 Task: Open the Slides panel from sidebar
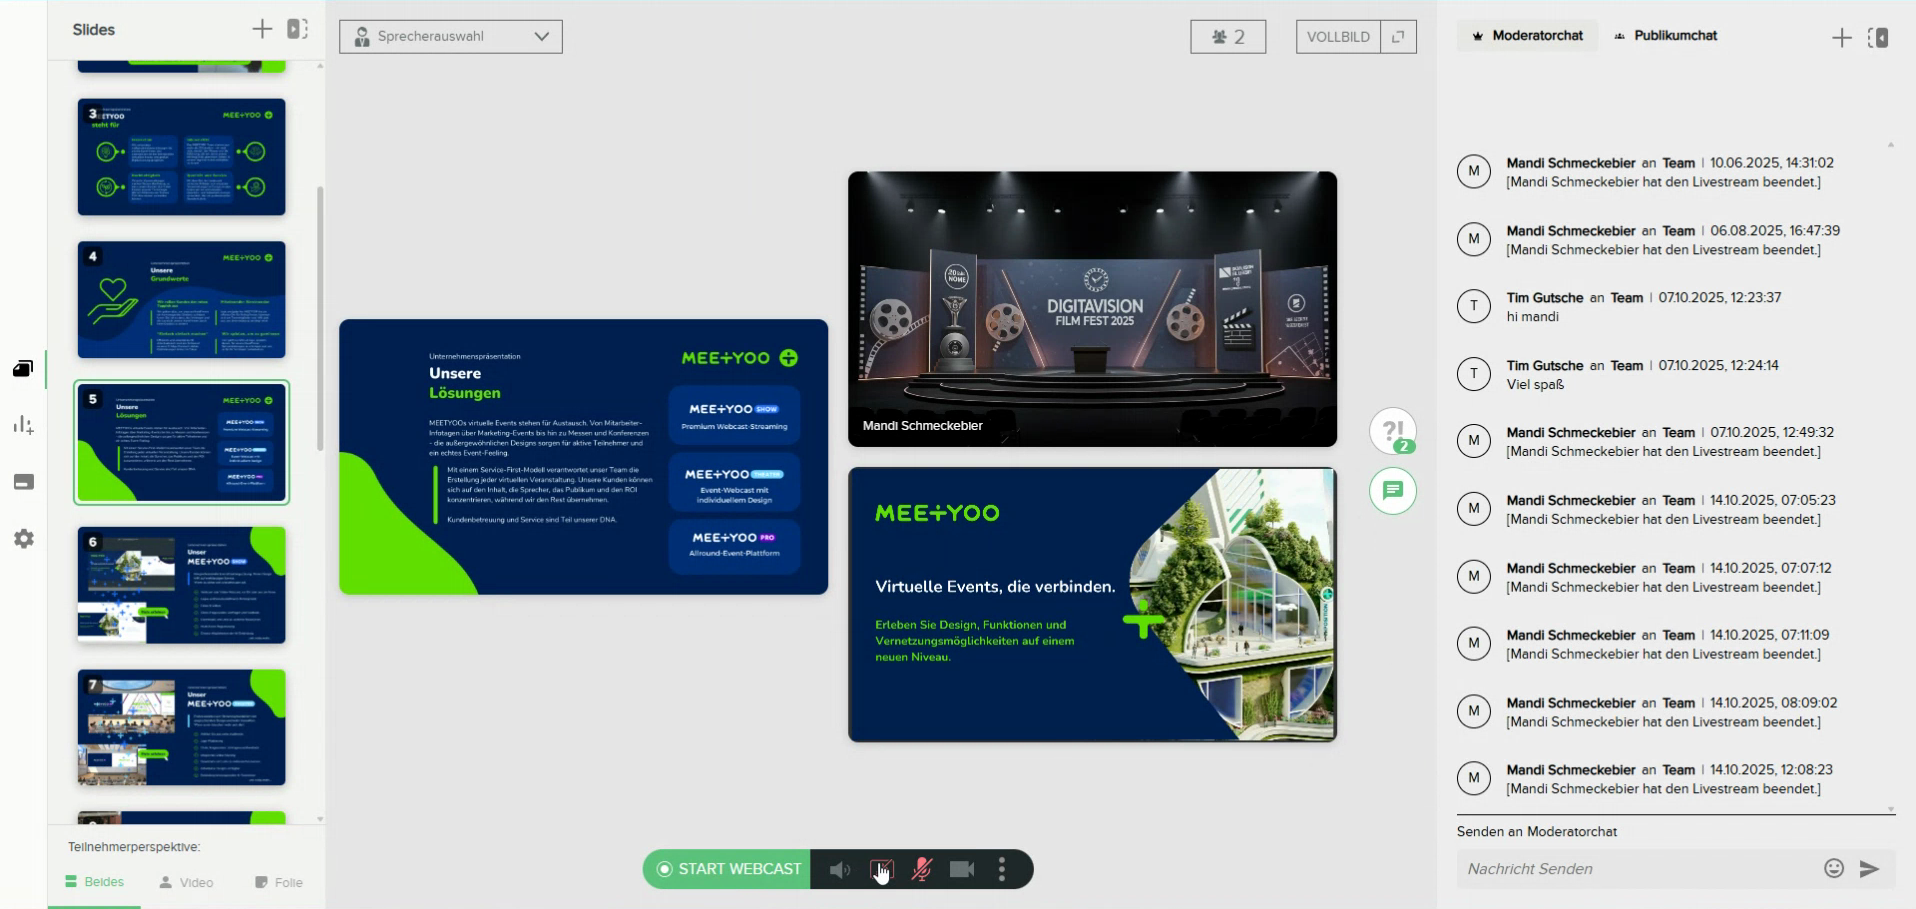point(23,369)
